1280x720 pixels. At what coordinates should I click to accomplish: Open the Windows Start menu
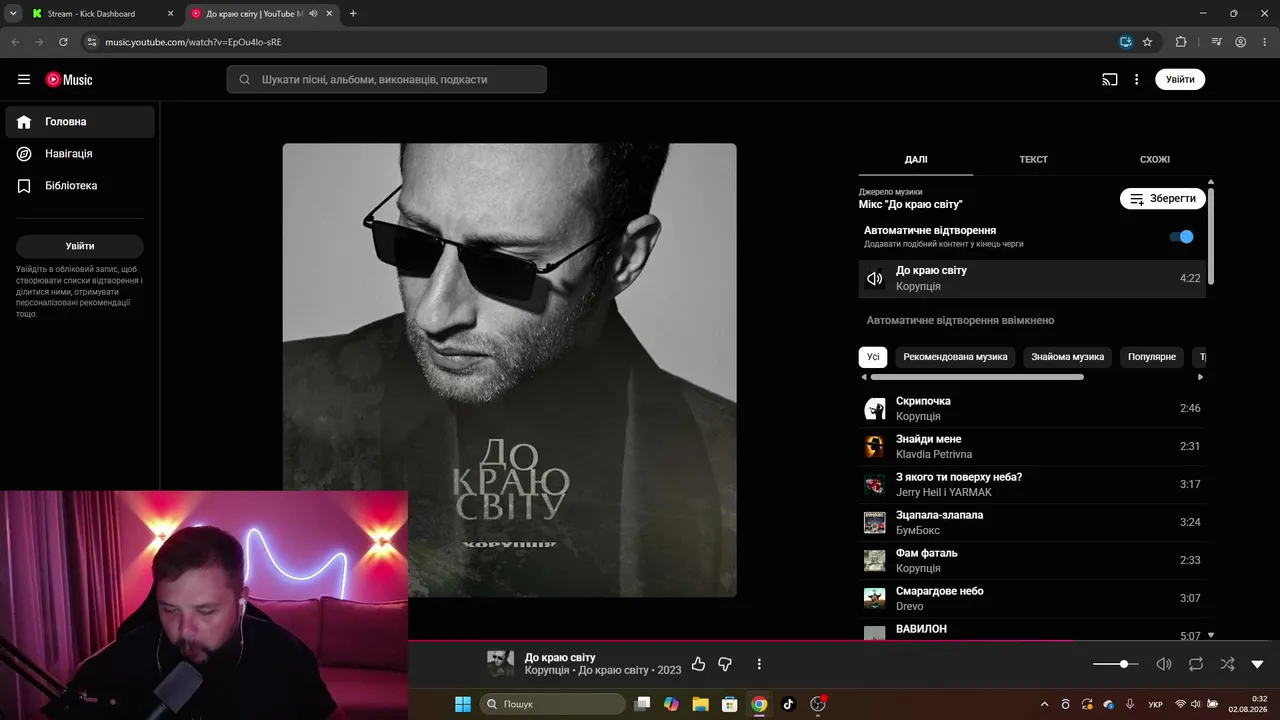coord(463,704)
